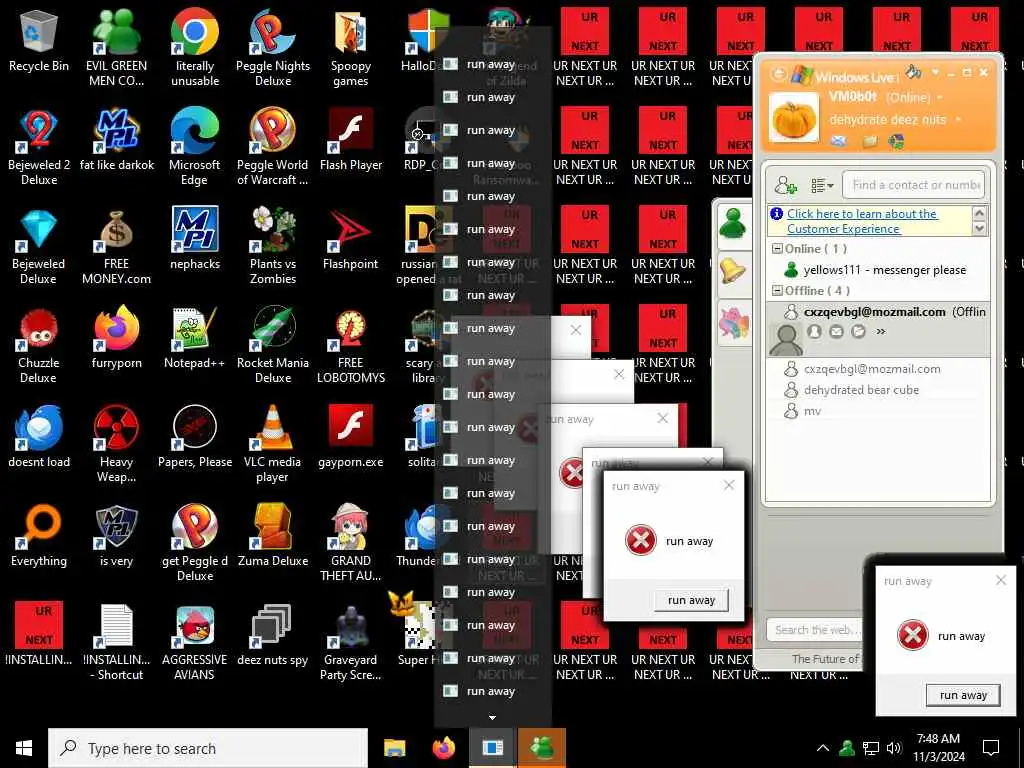Open Messenger's sharing folders icon
This screenshot has width=1024, height=768.
(x=869, y=140)
